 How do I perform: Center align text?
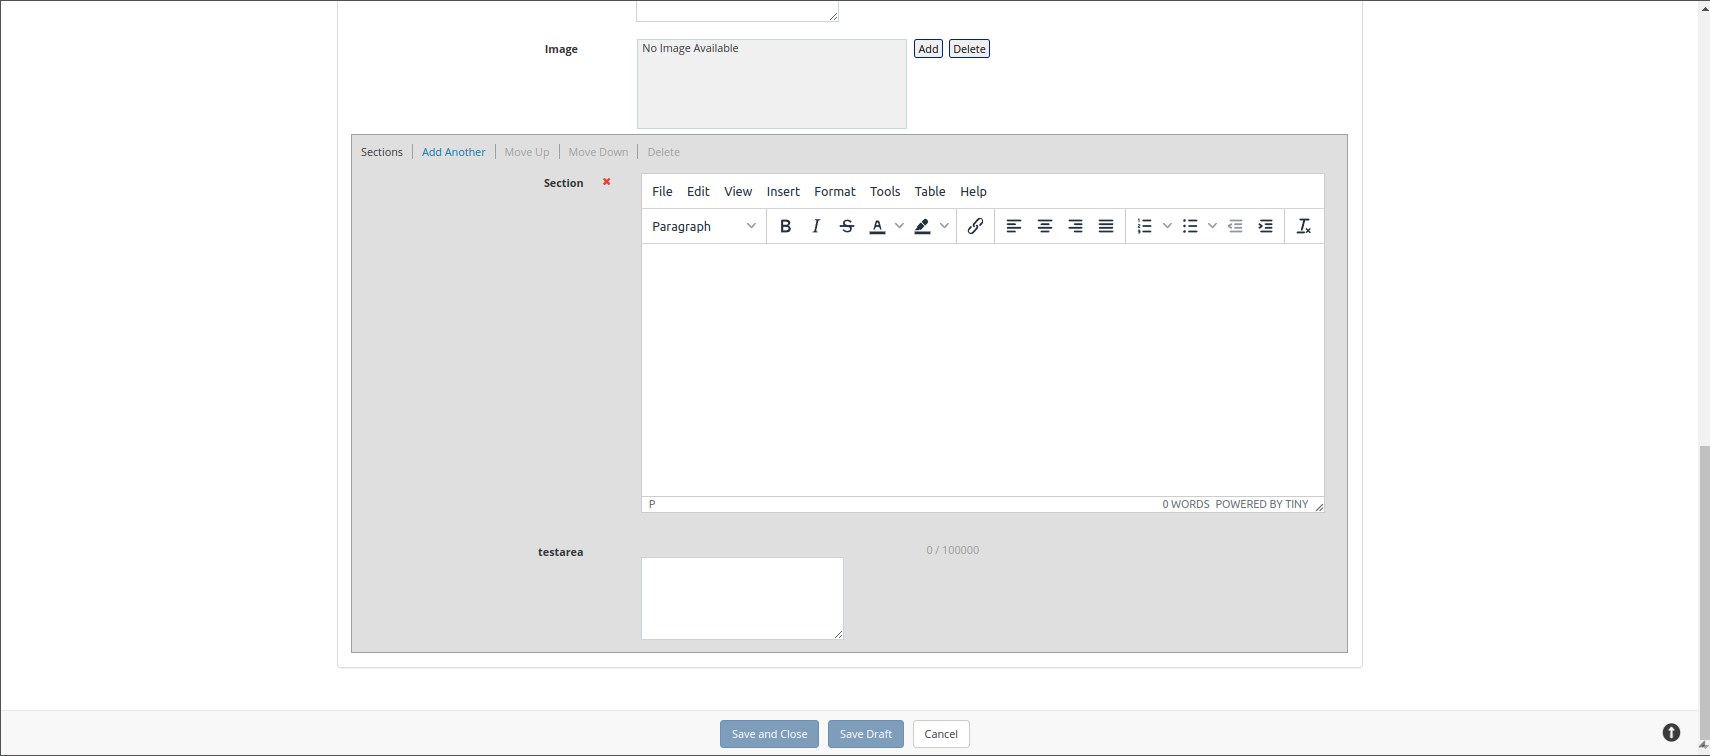pos(1045,226)
